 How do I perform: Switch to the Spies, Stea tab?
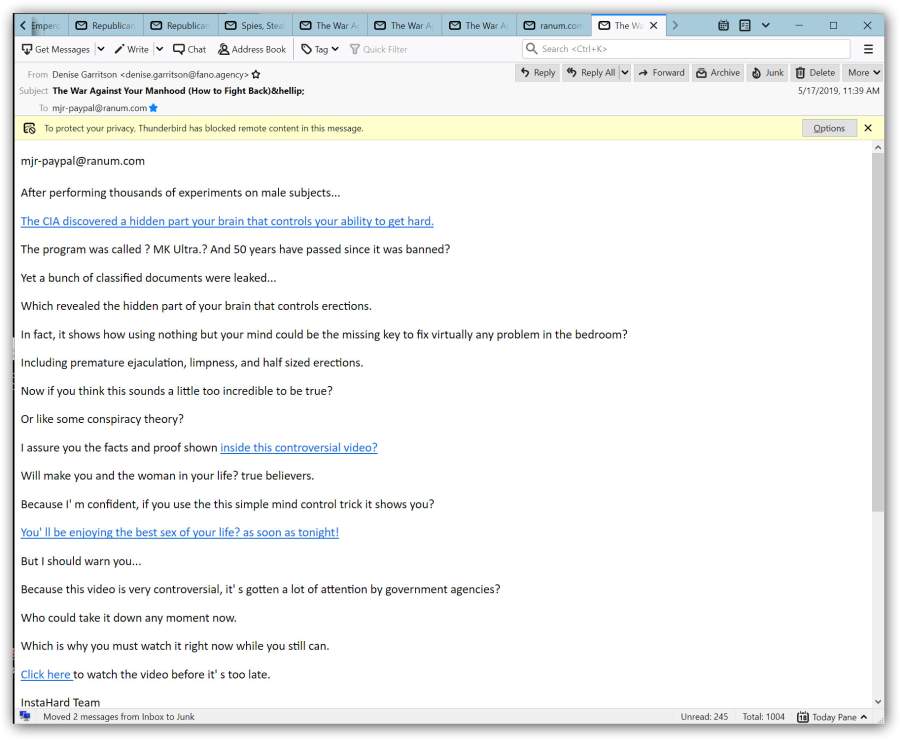point(255,25)
